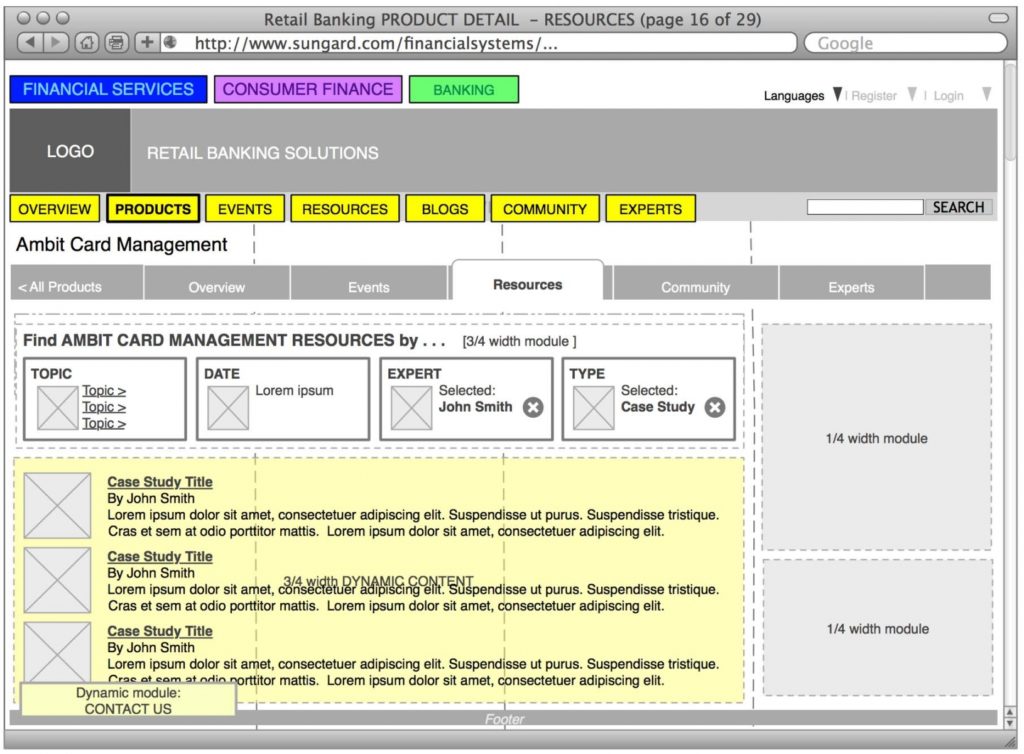Click the first case study image placeholder

pyautogui.click(x=57, y=504)
